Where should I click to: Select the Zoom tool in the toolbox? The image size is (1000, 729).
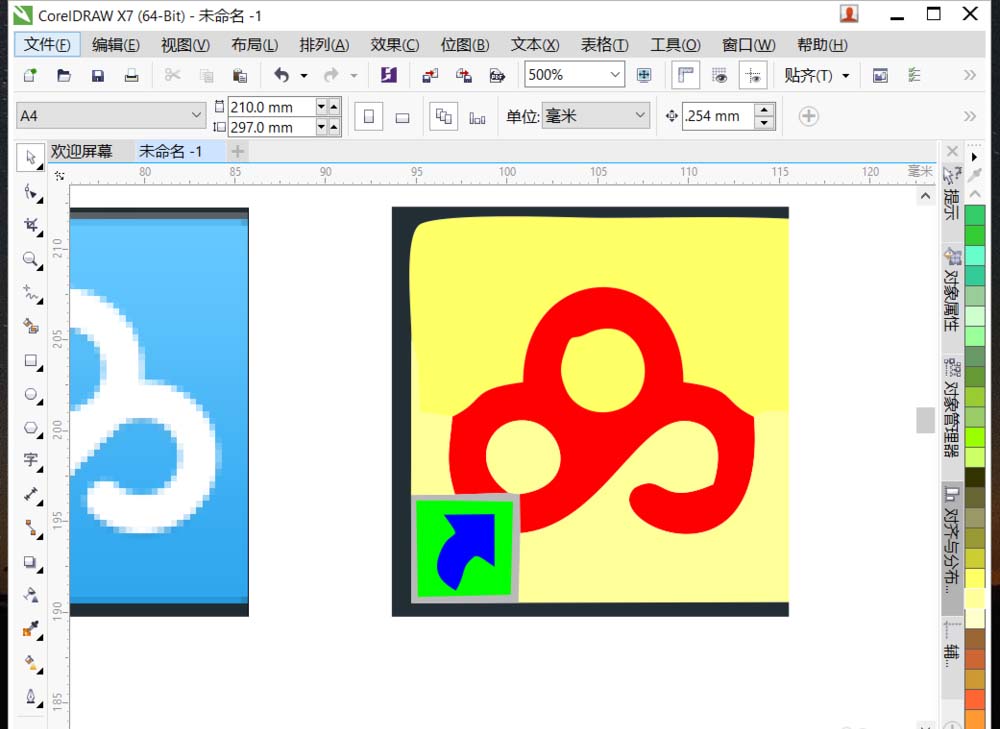click(31, 259)
